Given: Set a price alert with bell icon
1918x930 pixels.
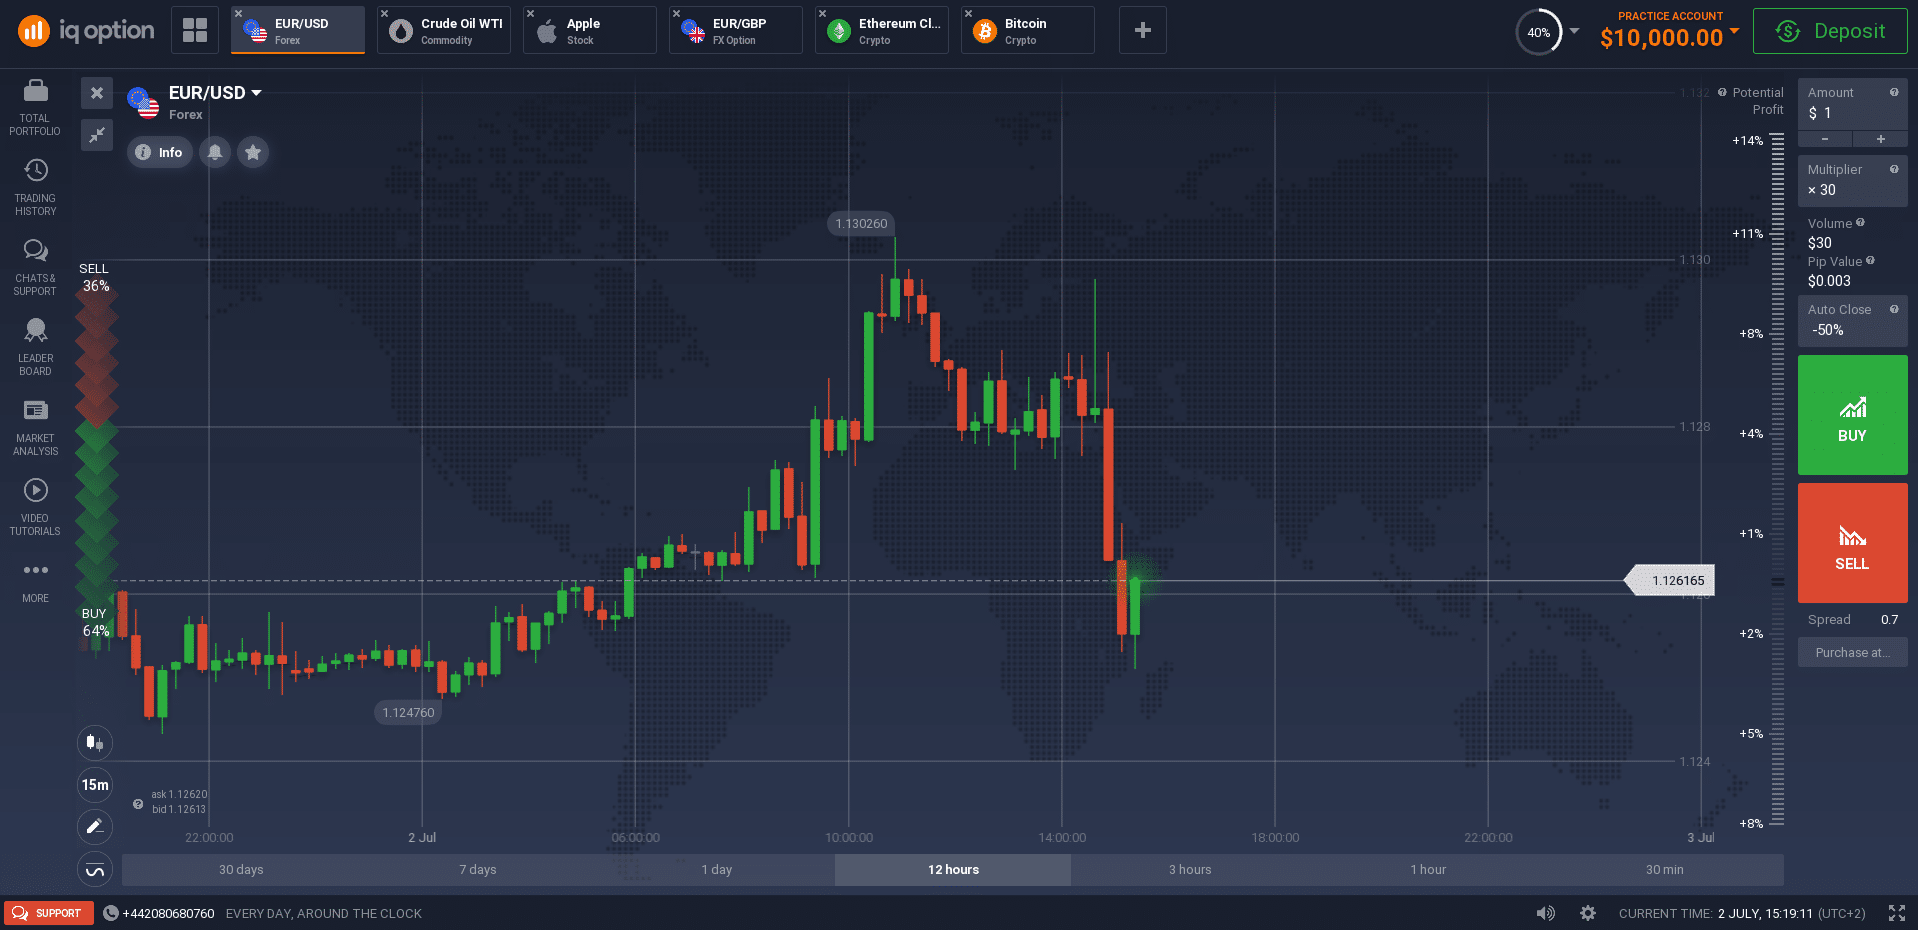Looking at the screenshot, I should (x=215, y=152).
